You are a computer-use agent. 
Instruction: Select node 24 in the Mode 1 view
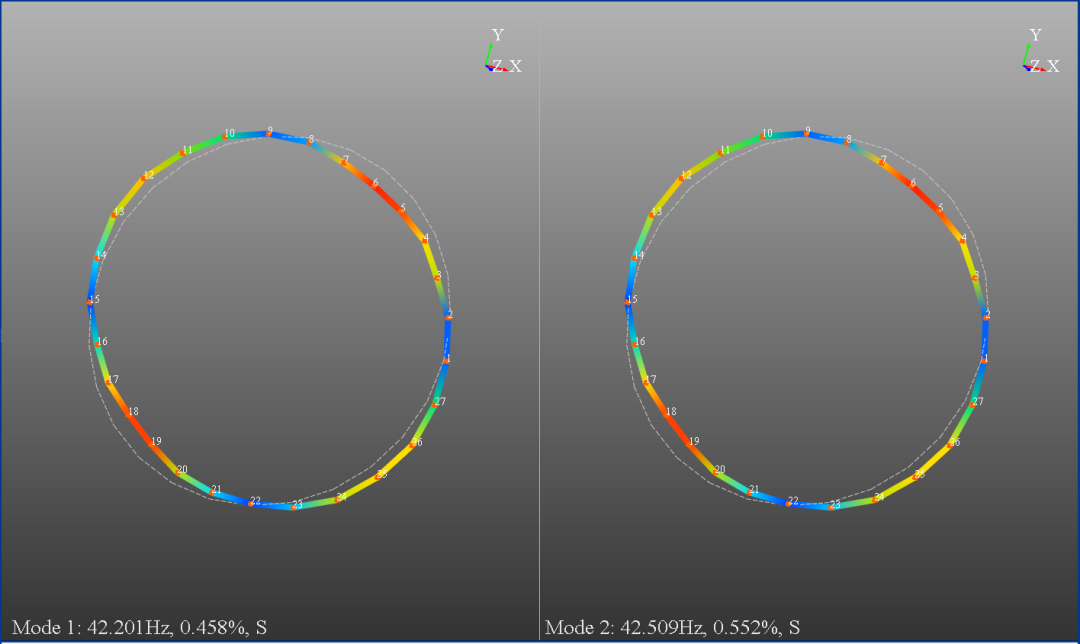click(x=338, y=499)
